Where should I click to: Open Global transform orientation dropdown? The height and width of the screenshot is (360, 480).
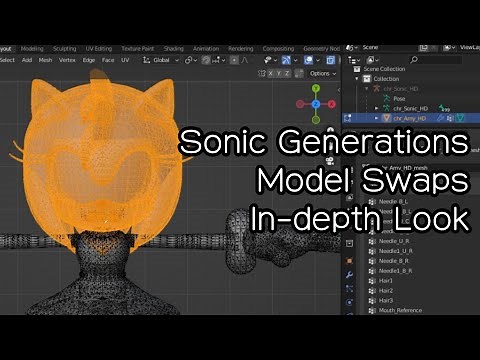(161, 60)
